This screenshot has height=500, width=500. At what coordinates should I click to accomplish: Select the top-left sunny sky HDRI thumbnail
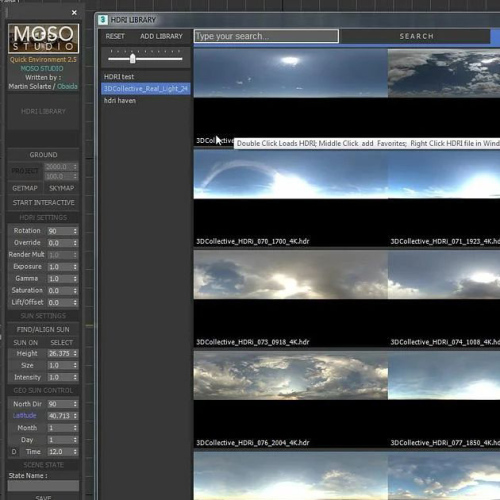(x=291, y=97)
